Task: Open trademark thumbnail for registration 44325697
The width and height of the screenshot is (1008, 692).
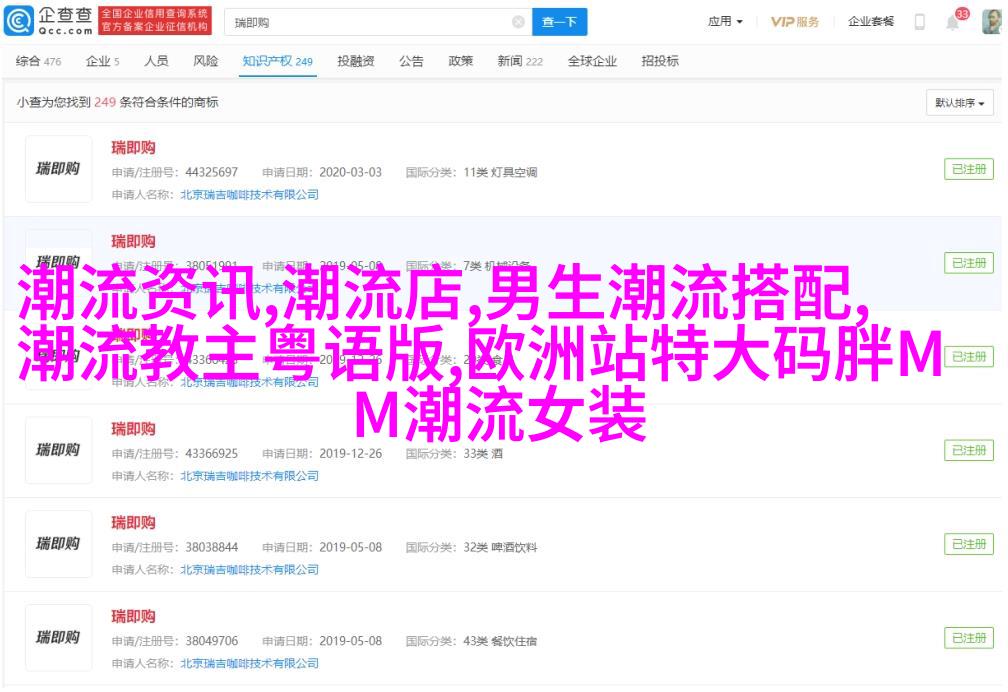Action: coord(58,169)
